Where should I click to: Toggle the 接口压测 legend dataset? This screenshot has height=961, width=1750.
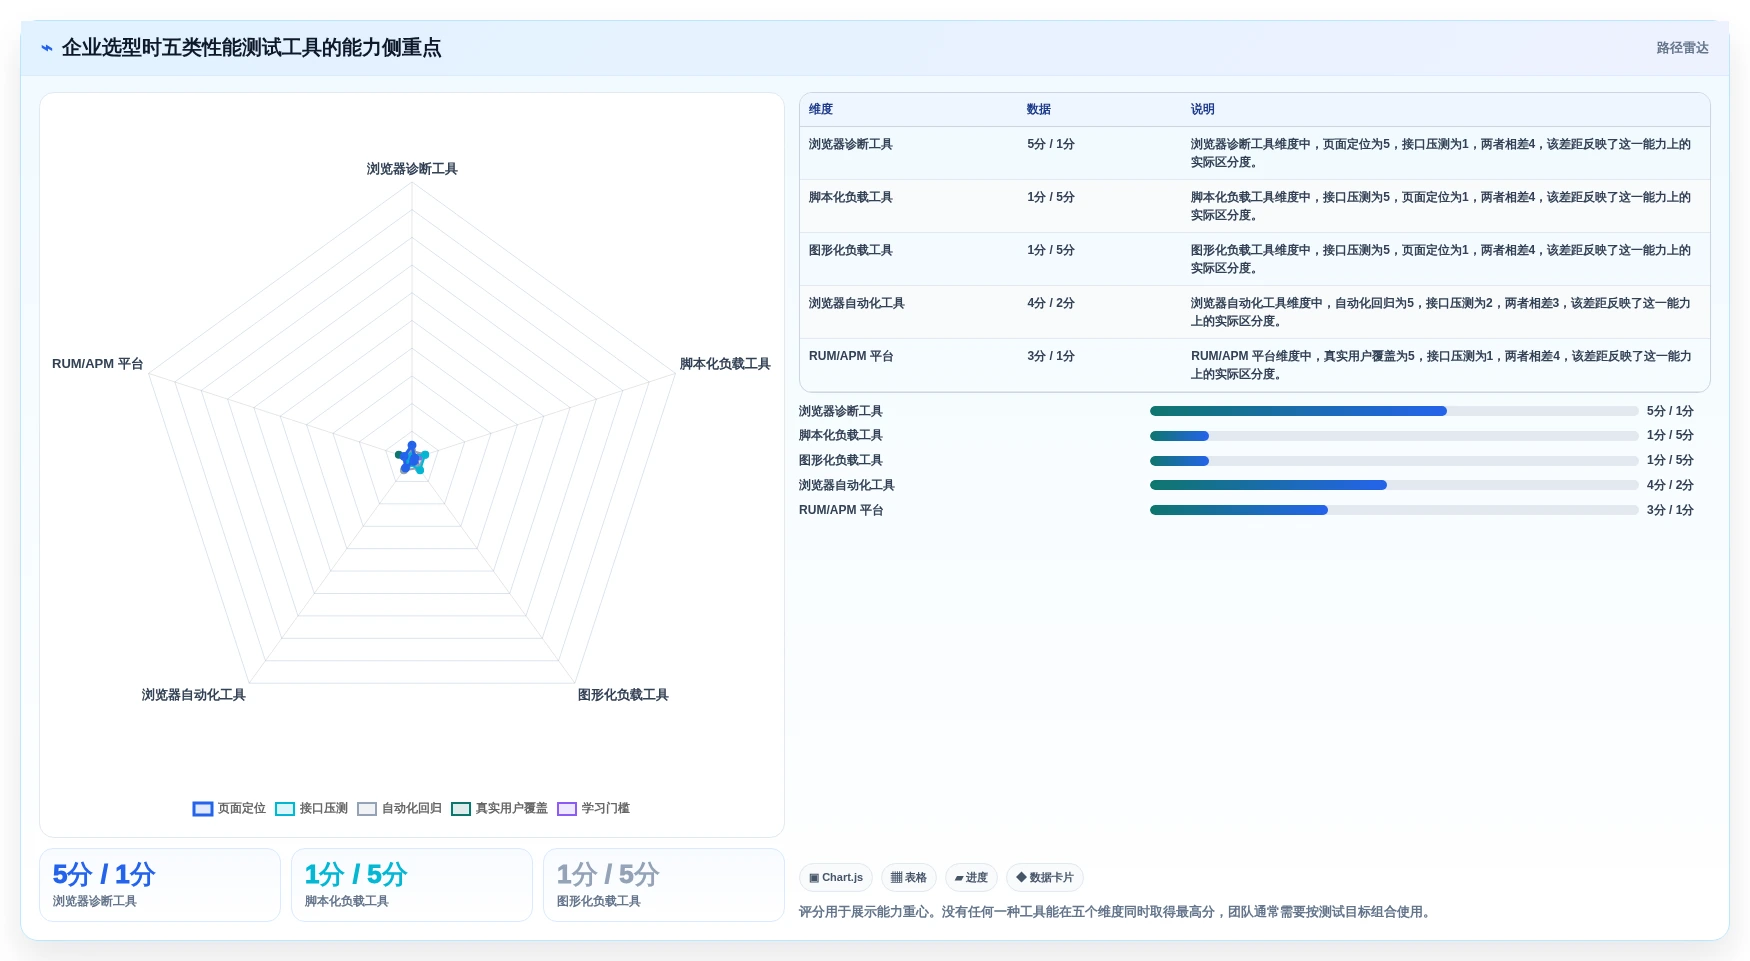coord(311,808)
